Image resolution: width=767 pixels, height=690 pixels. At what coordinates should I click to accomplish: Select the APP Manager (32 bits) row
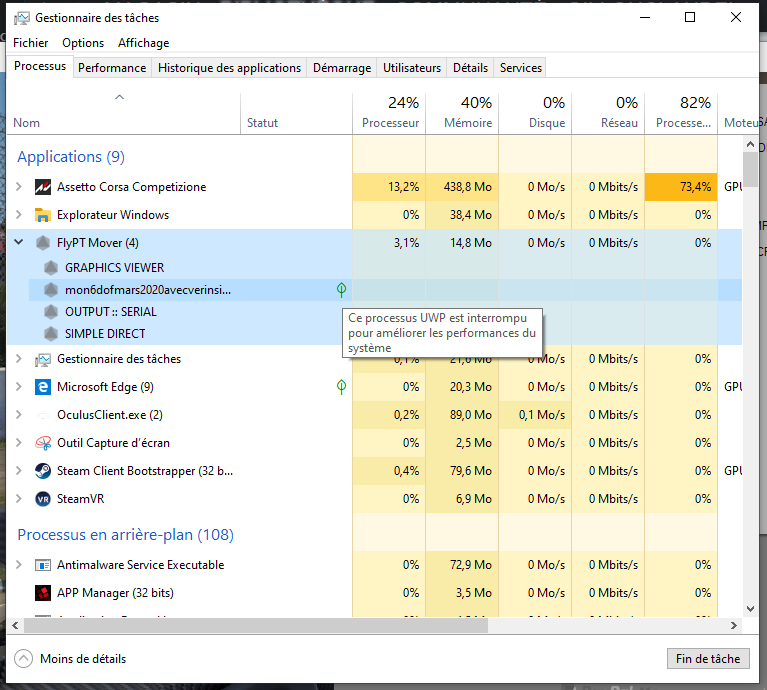[374, 593]
